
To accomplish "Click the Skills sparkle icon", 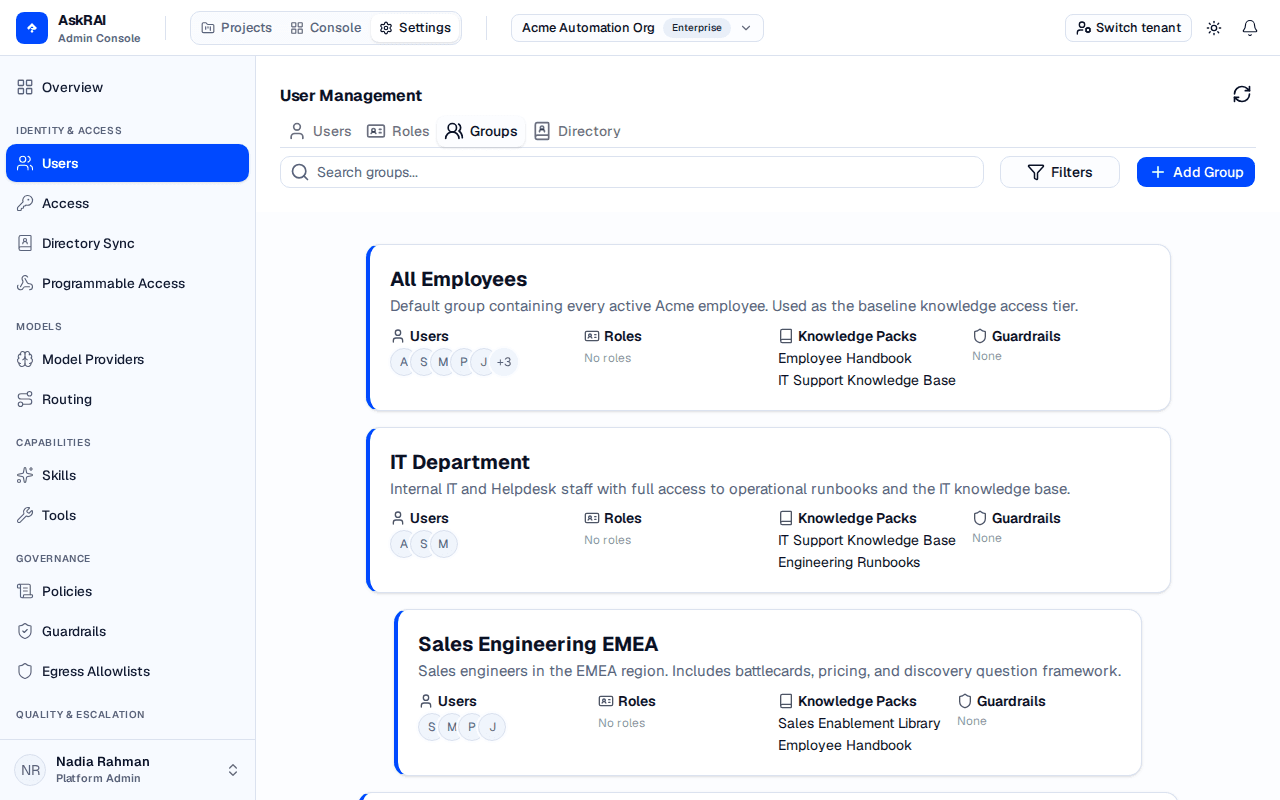I will (x=25, y=475).
